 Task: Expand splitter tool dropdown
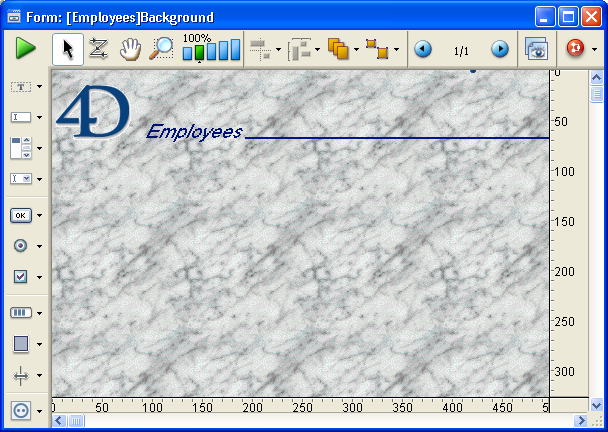(x=40, y=375)
